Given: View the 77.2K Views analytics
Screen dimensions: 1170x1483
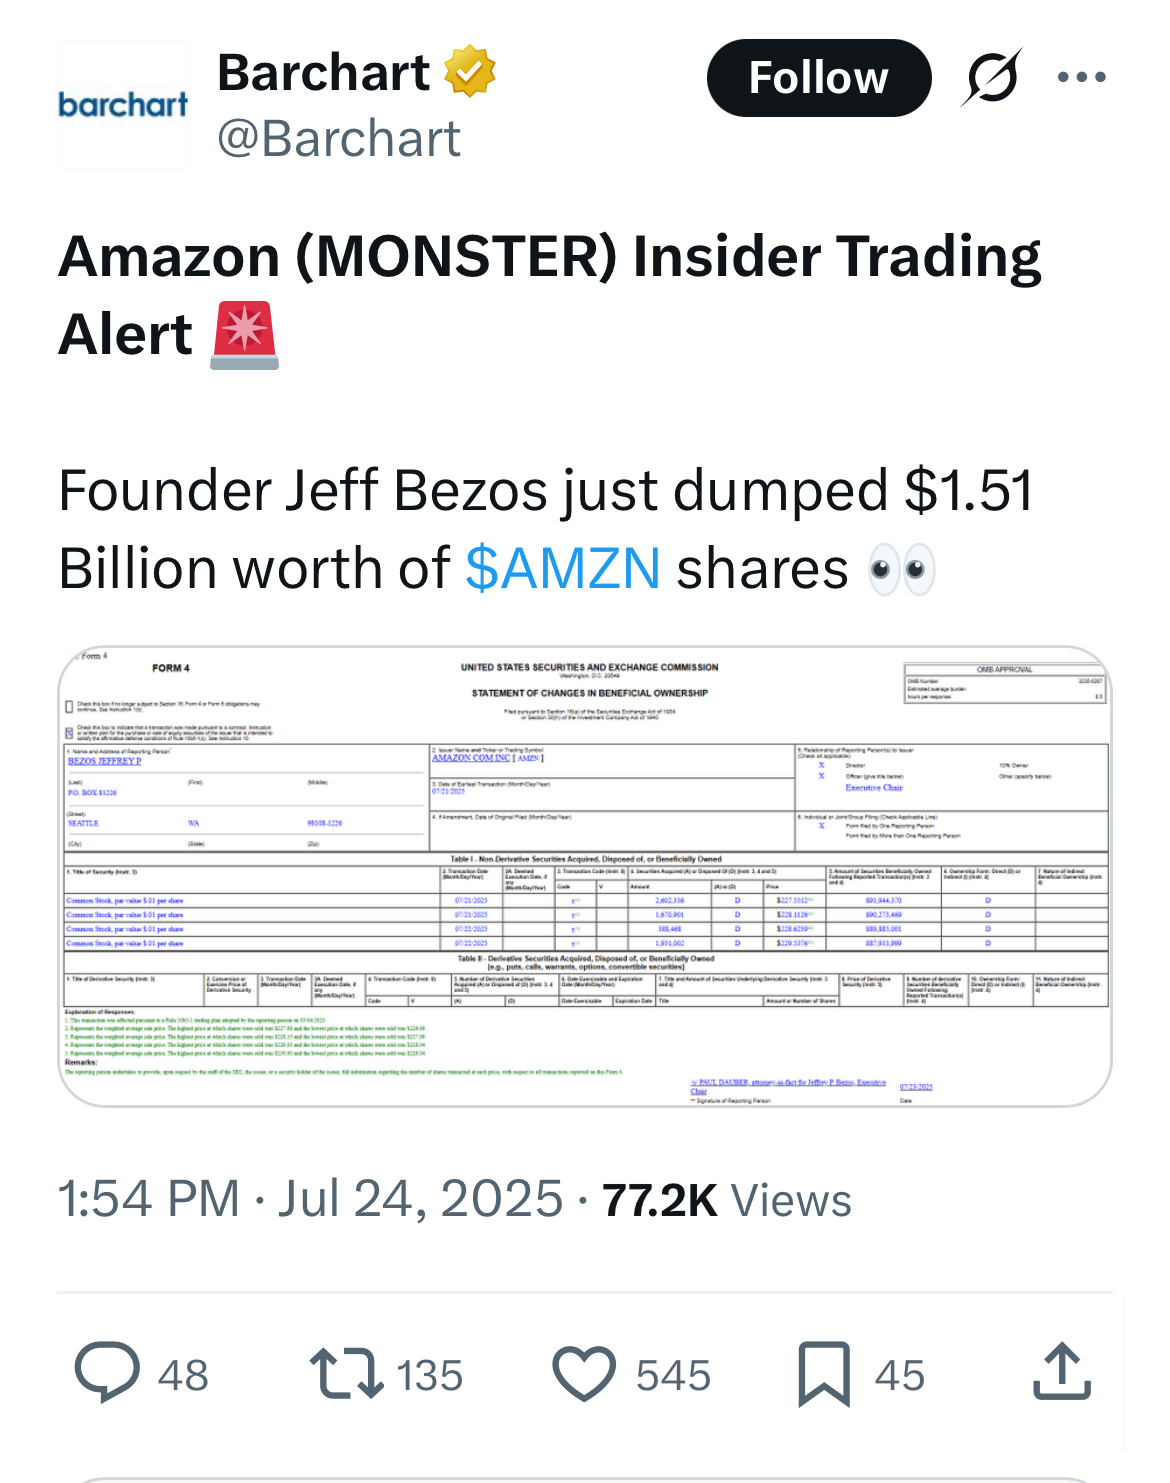Looking at the screenshot, I should pyautogui.click(x=727, y=1200).
